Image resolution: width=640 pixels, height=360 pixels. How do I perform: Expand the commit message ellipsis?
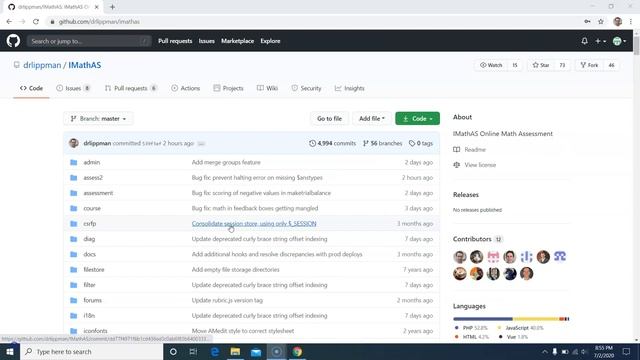point(201,144)
